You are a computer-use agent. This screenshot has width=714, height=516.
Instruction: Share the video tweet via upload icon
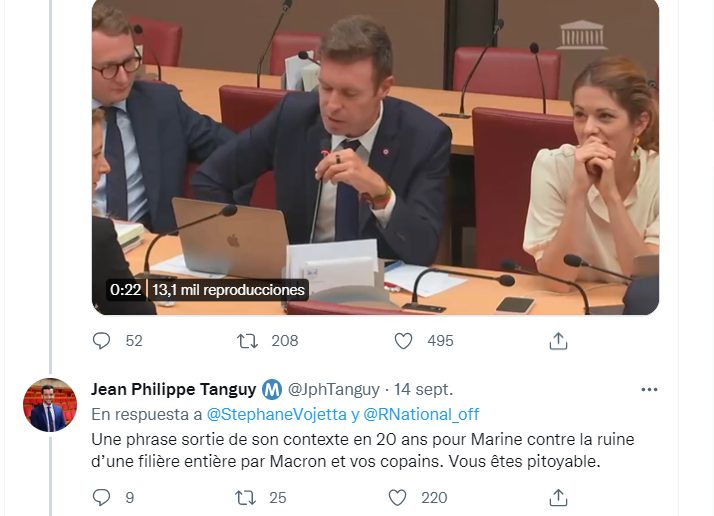[558, 341]
